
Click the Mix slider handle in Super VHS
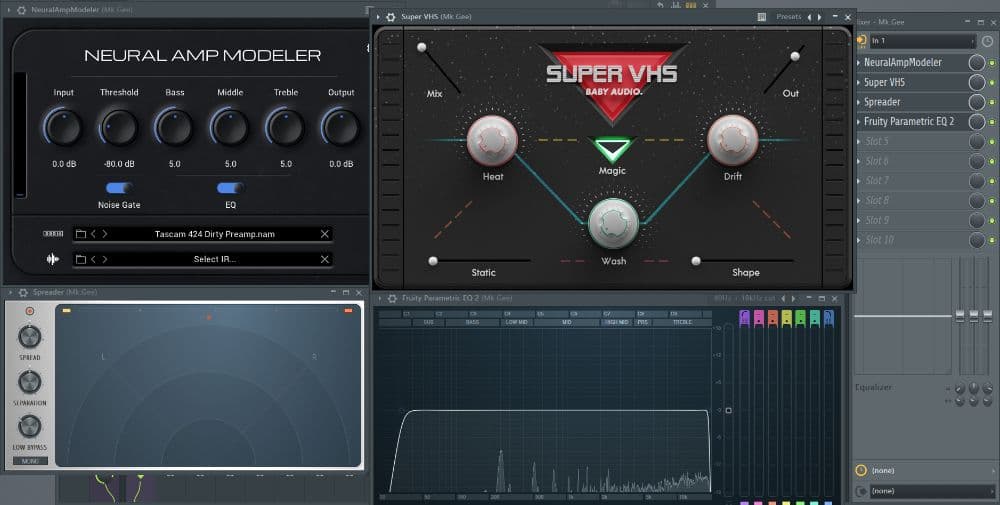coord(422,47)
